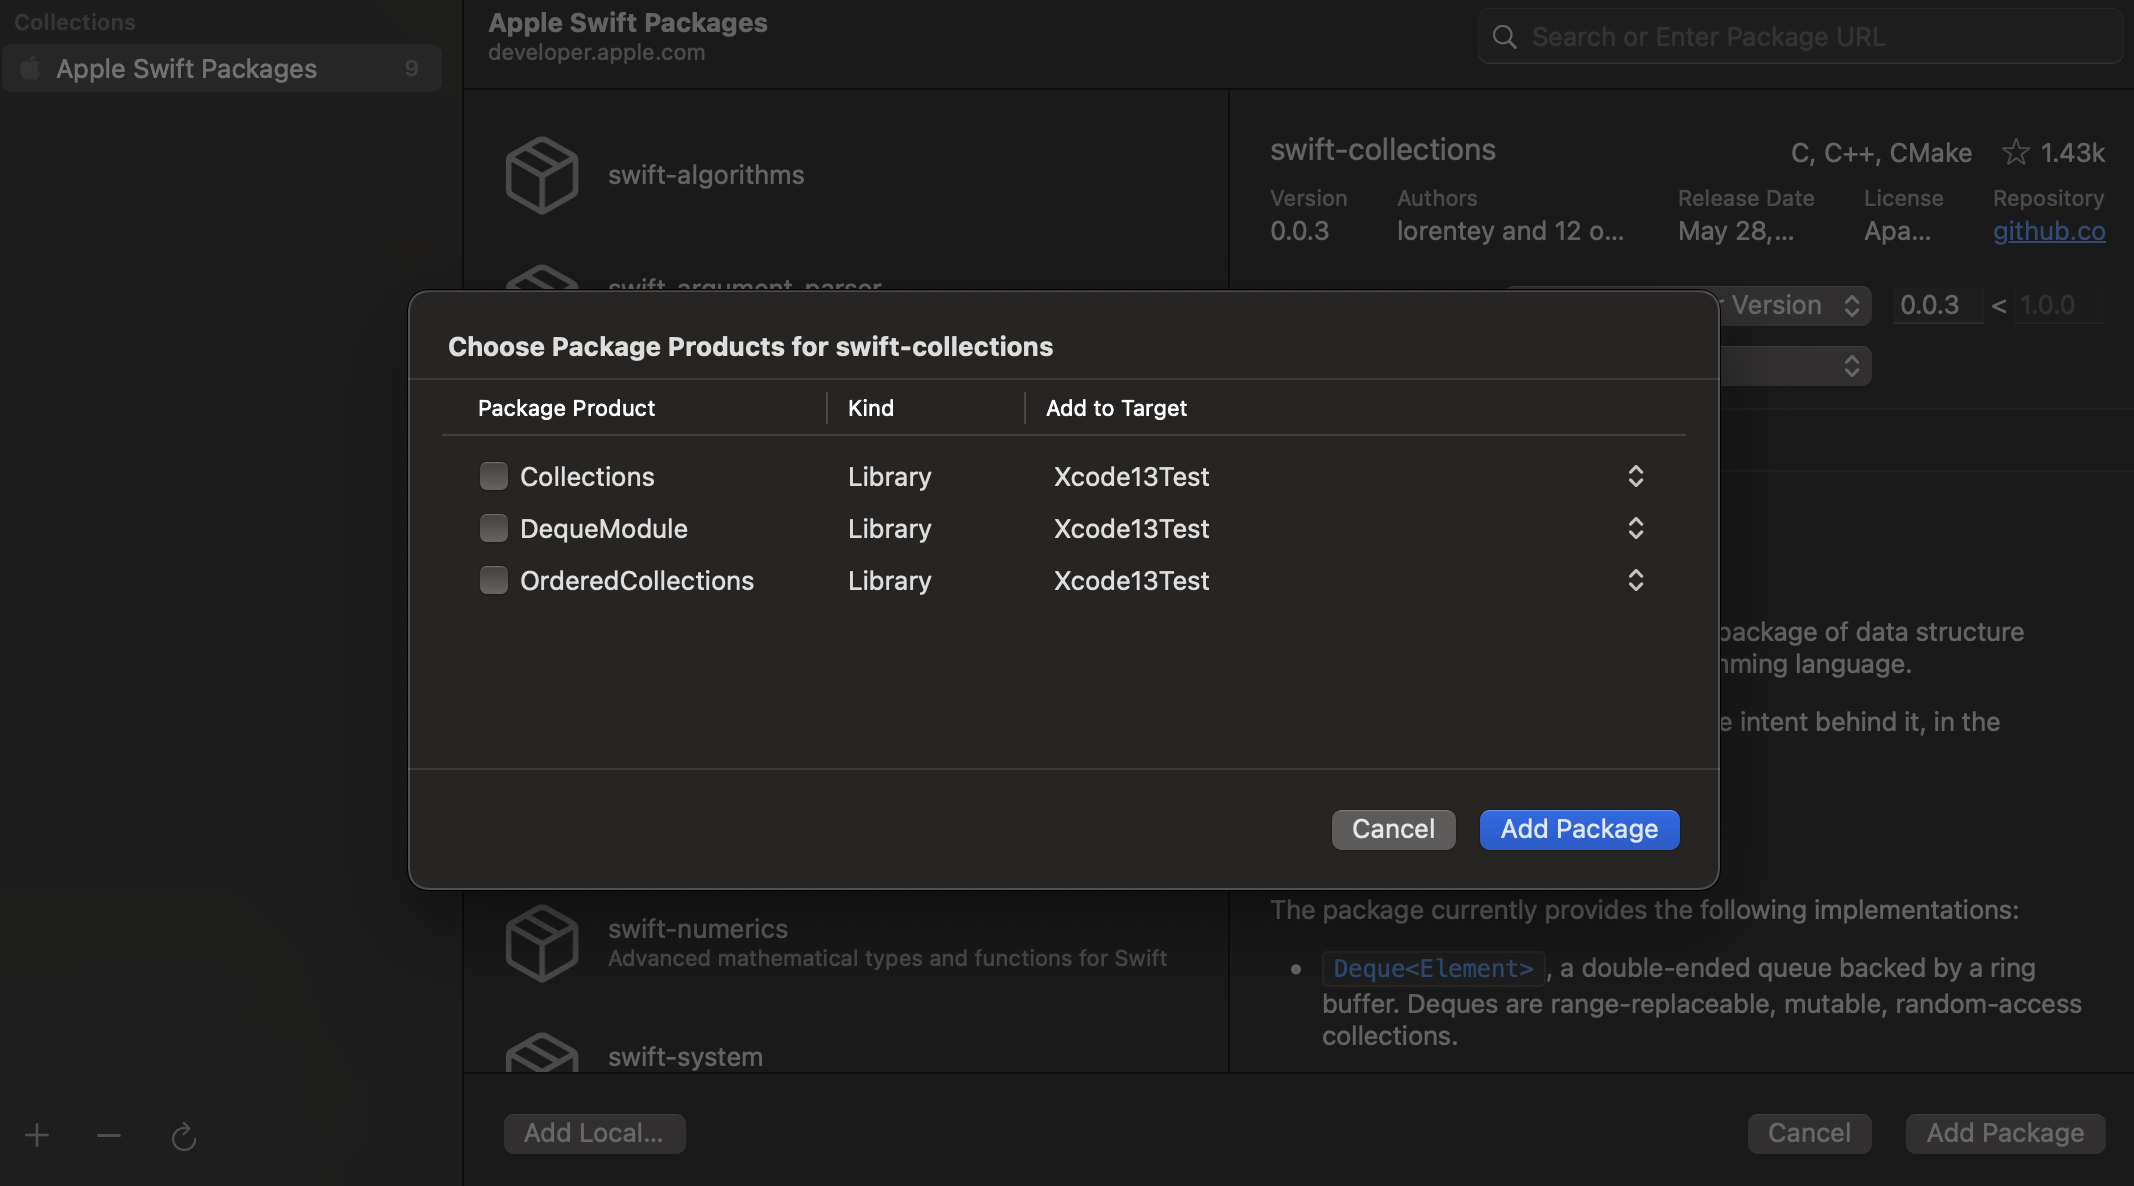Click the search magnifier icon
The width and height of the screenshot is (2134, 1186).
pos(1504,37)
